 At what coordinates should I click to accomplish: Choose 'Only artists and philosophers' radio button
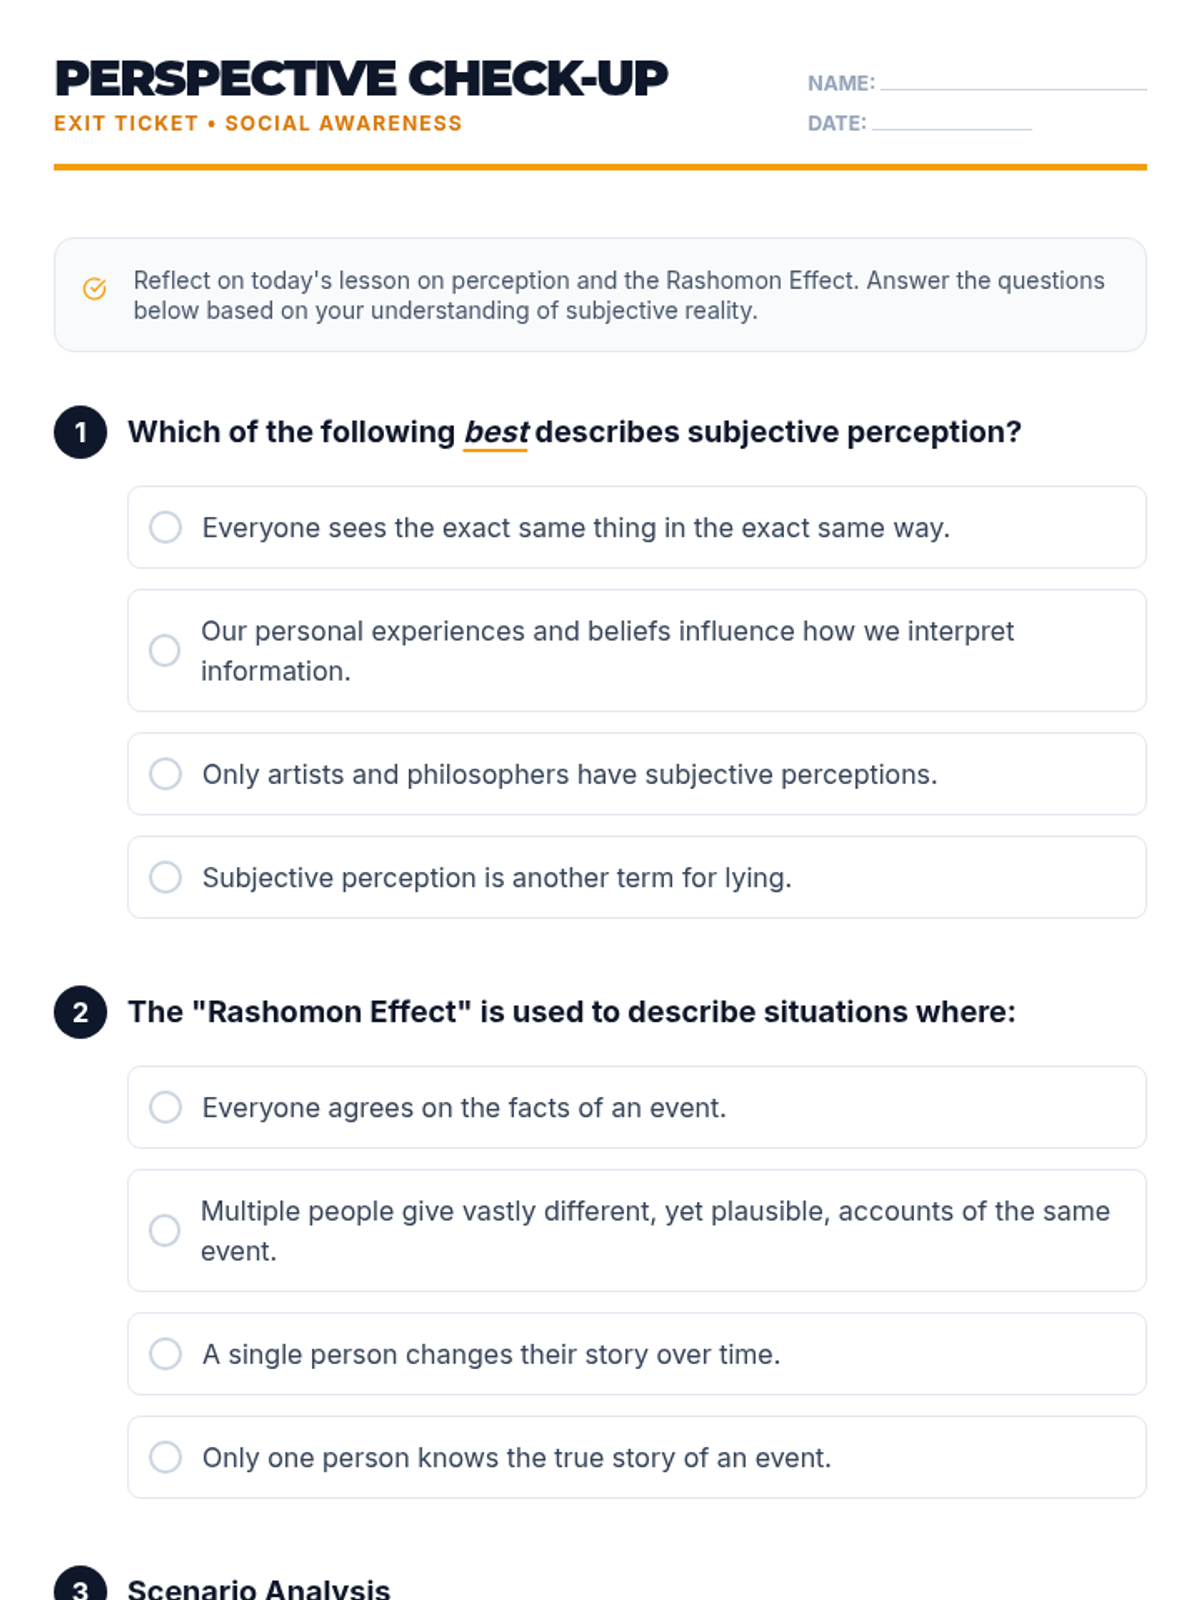[166, 774]
